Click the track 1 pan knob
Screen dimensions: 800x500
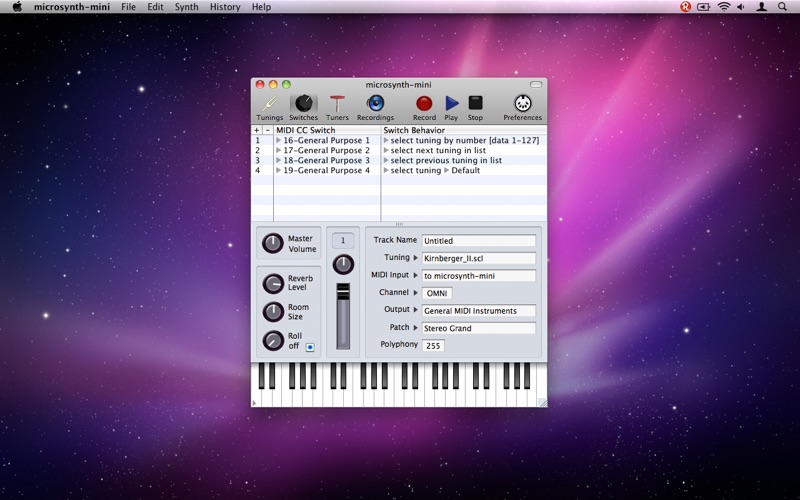pos(343,264)
